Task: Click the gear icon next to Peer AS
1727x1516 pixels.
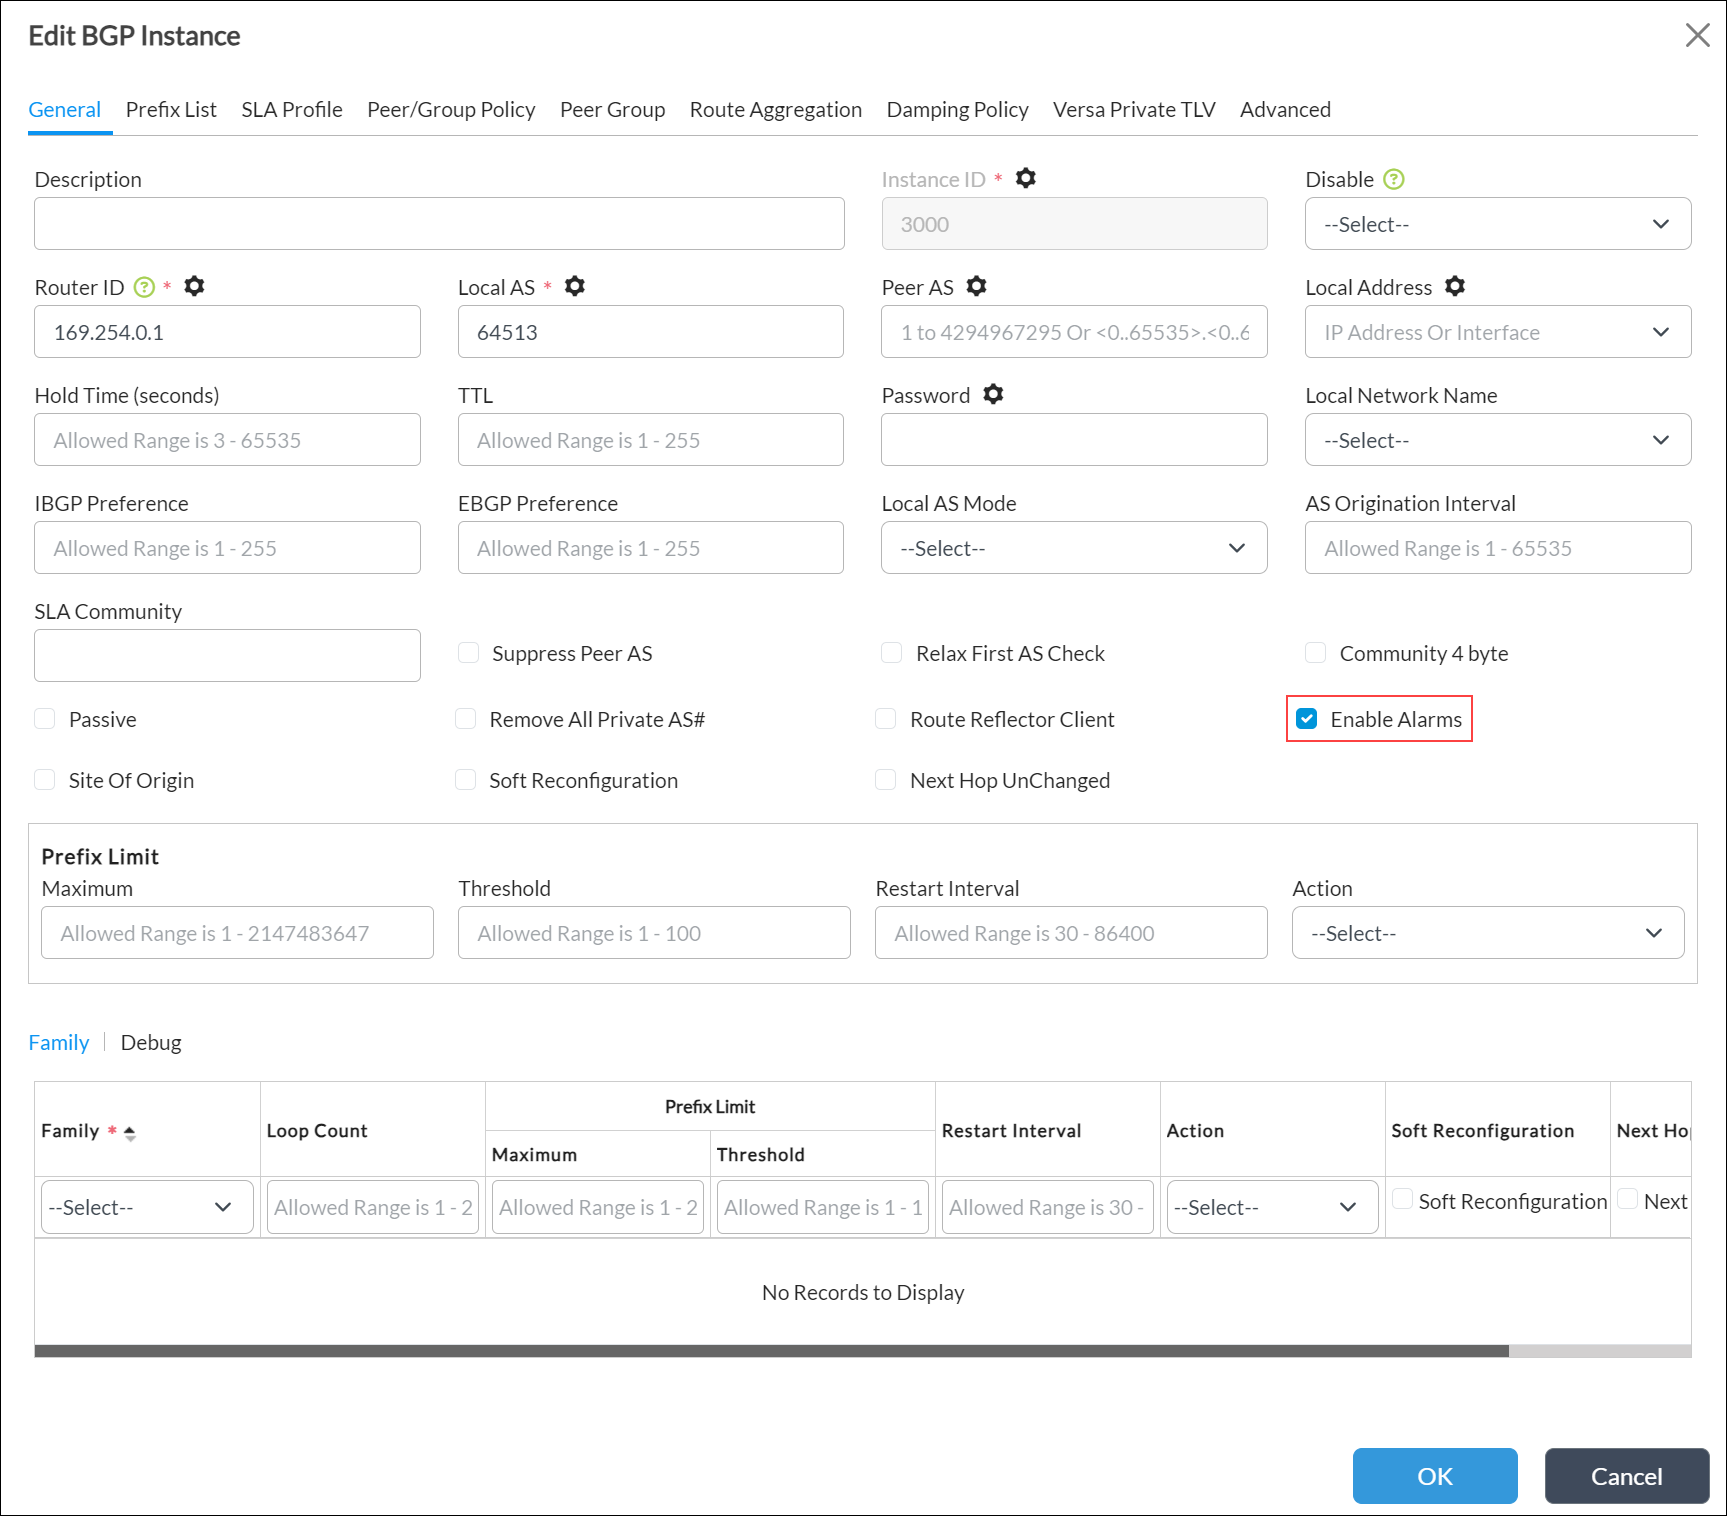Action: 976,286
